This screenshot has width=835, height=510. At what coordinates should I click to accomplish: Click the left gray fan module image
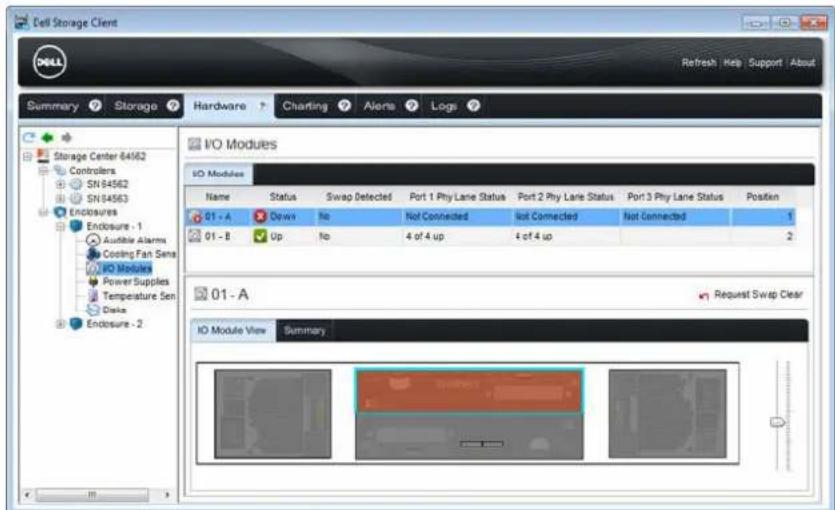pos(273,414)
